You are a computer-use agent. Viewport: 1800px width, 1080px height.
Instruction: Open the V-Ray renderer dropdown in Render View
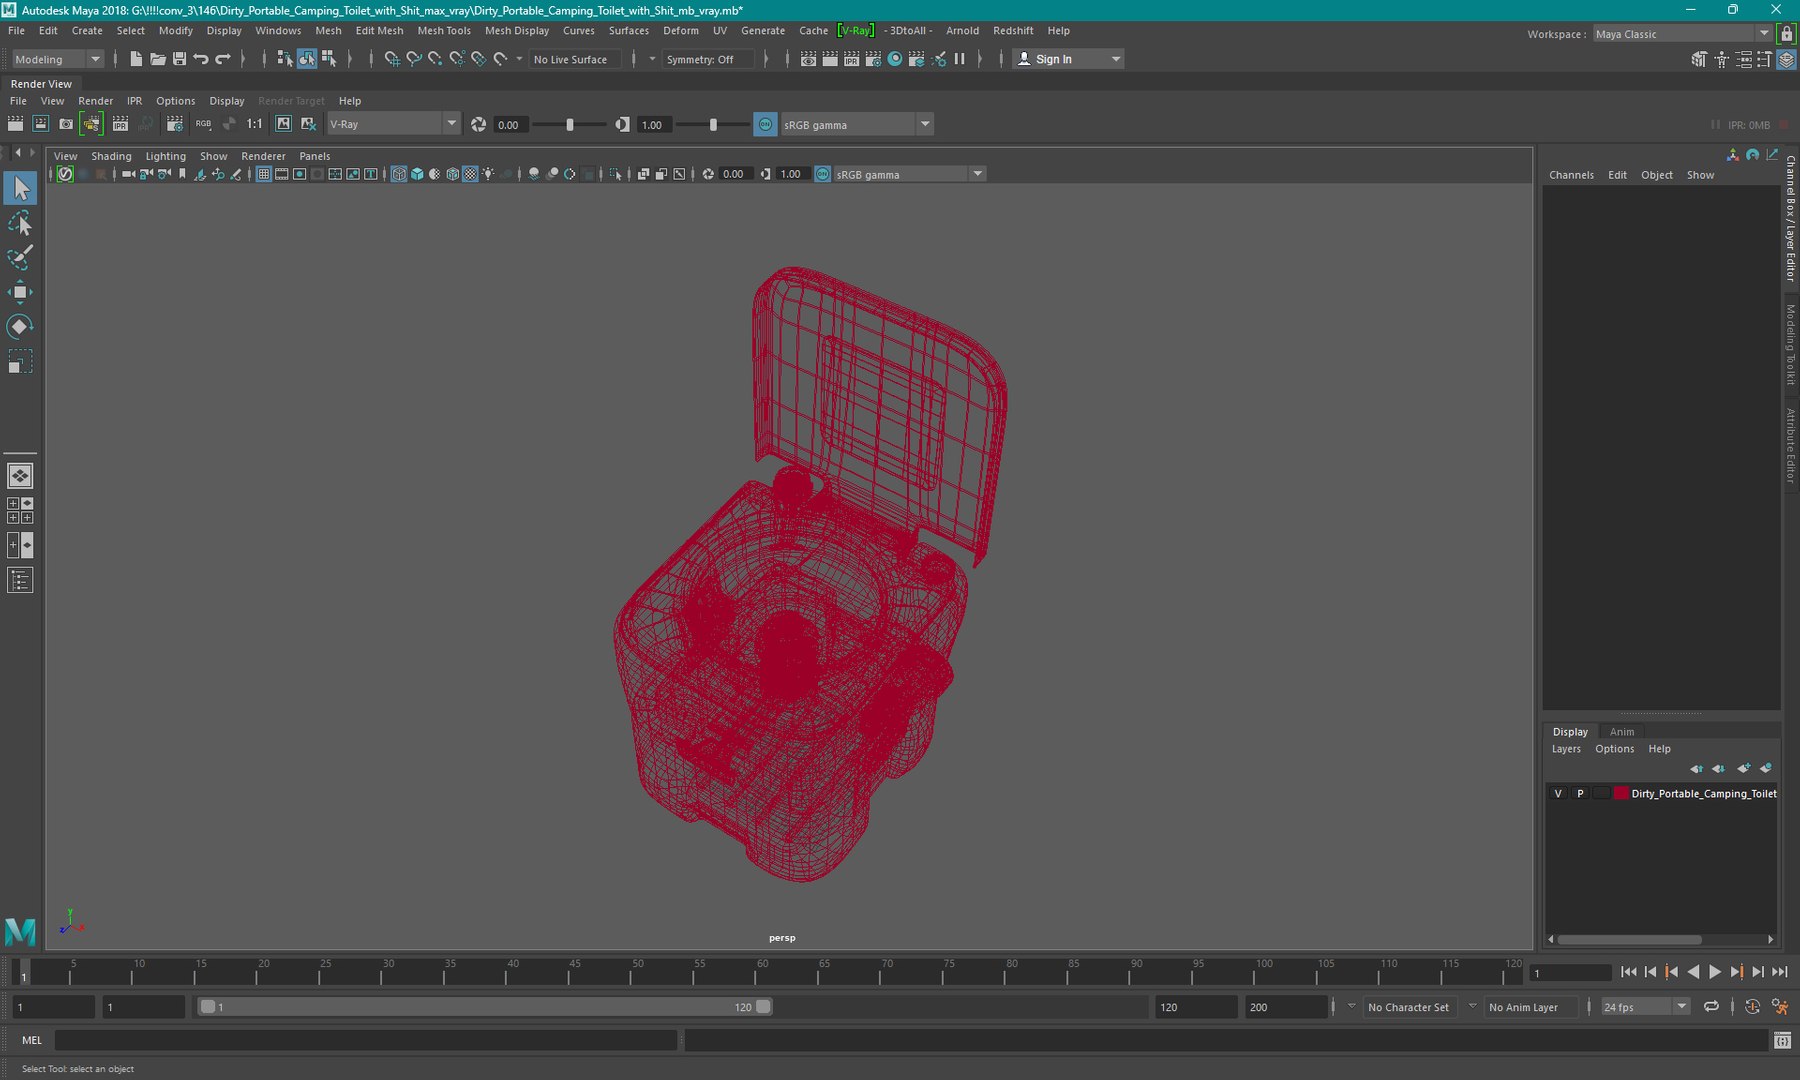(x=393, y=124)
